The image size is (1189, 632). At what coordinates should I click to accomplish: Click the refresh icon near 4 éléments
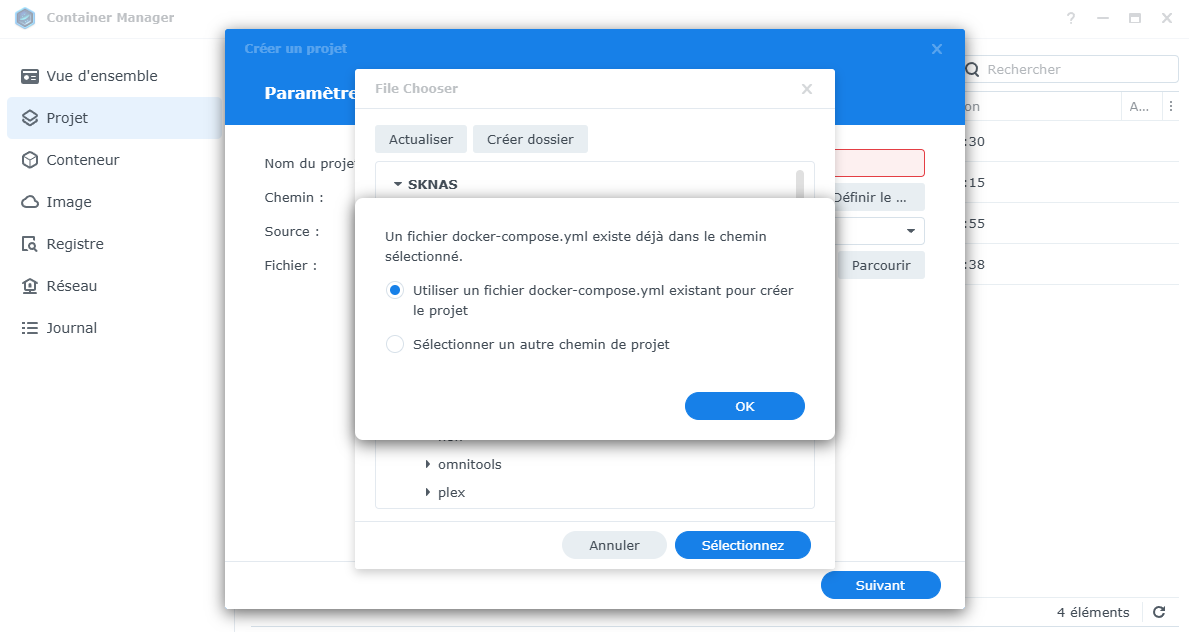(x=1159, y=612)
